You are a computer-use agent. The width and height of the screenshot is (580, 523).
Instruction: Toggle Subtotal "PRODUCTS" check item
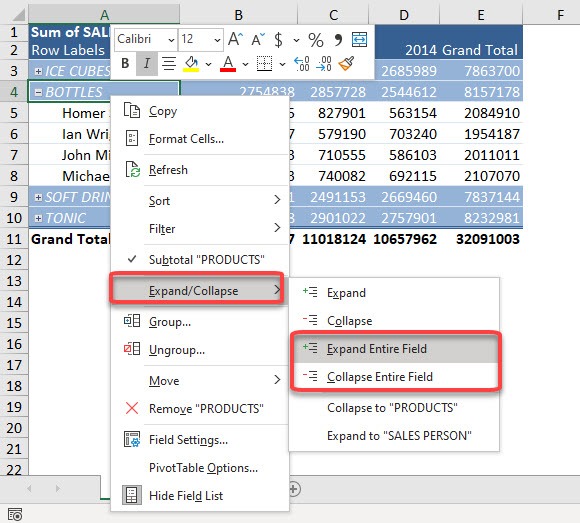coord(200,259)
